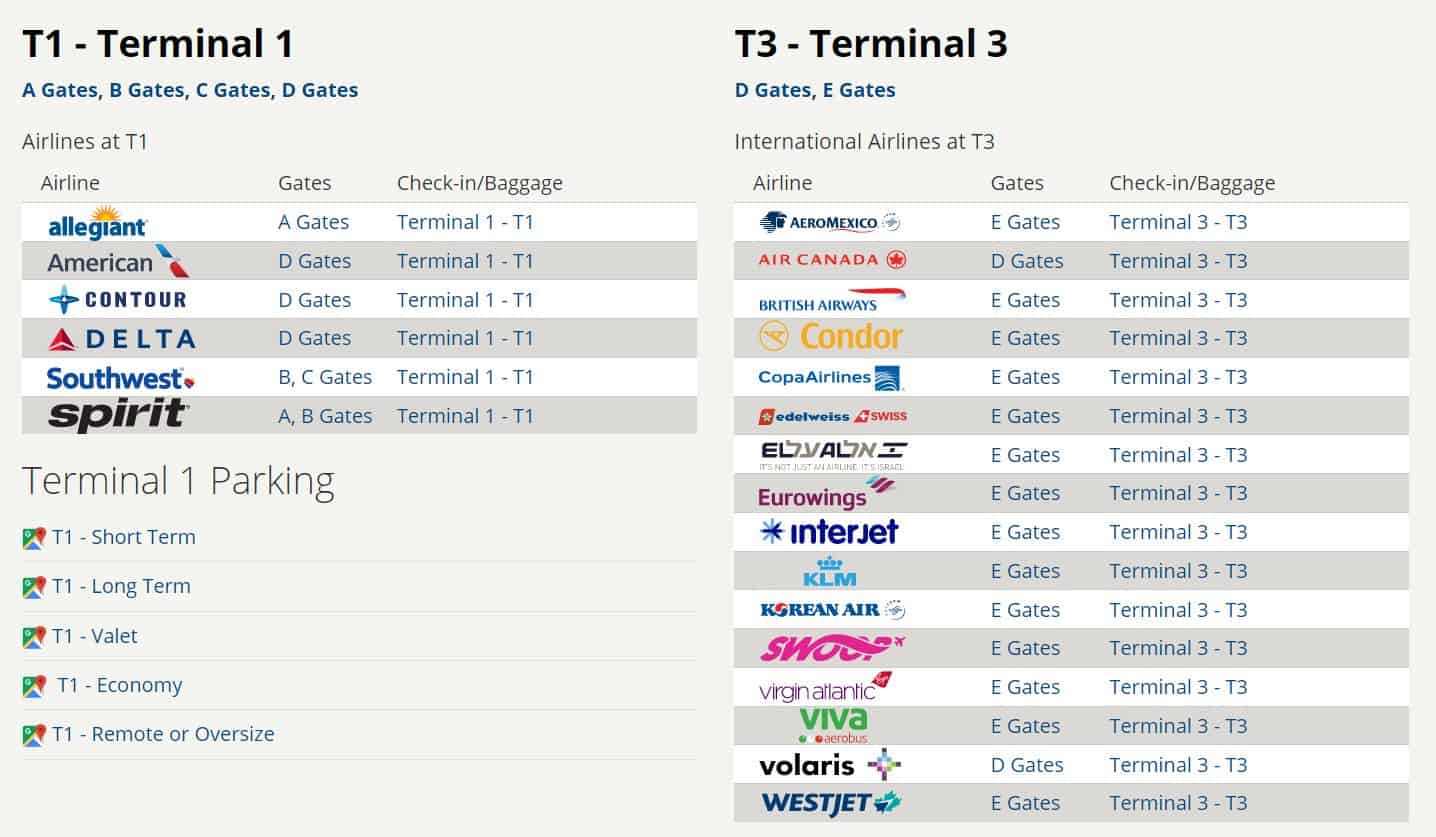Click Air Canada's D Gates link

pyautogui.click(x=1027, y=261)
